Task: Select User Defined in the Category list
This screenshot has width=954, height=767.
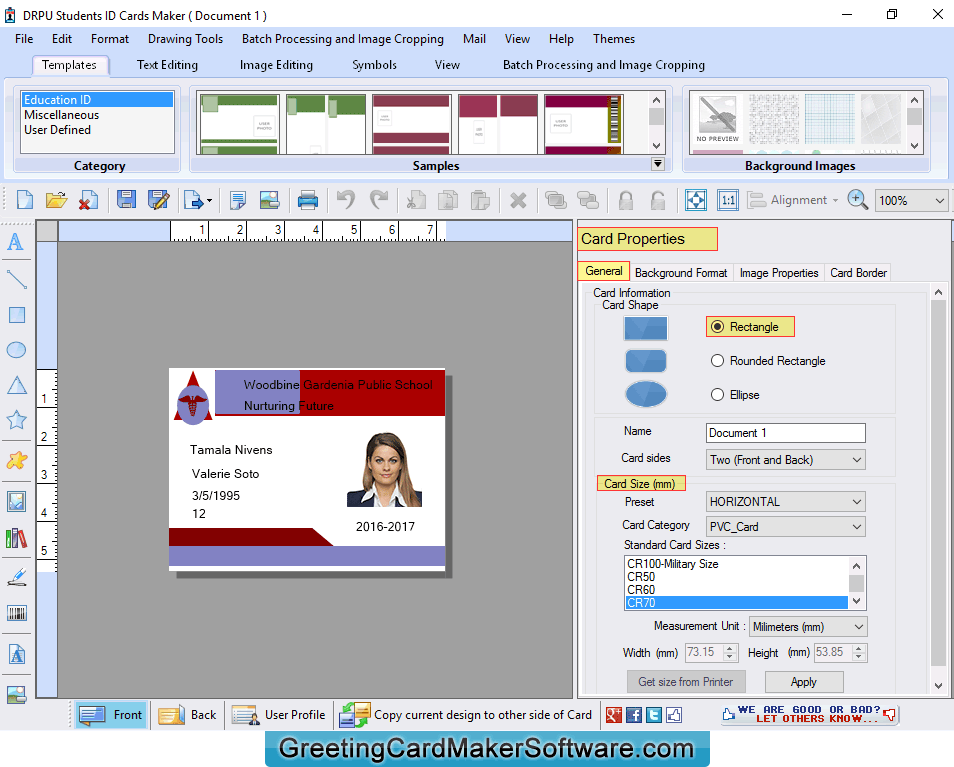Action: [x=57, y=130]
